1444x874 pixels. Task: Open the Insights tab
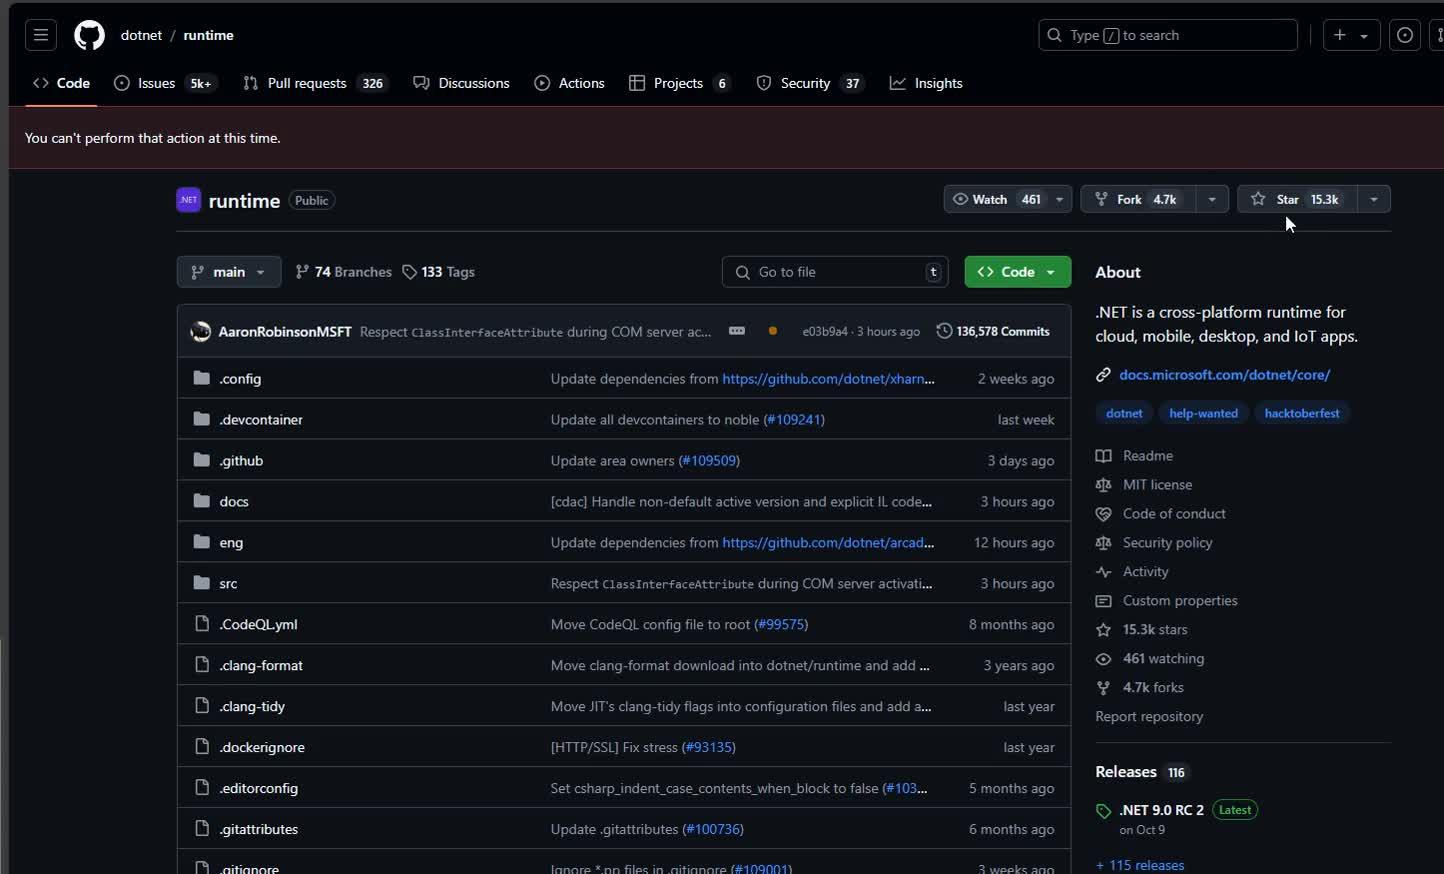pyautogui.click(x=926, y=83)
